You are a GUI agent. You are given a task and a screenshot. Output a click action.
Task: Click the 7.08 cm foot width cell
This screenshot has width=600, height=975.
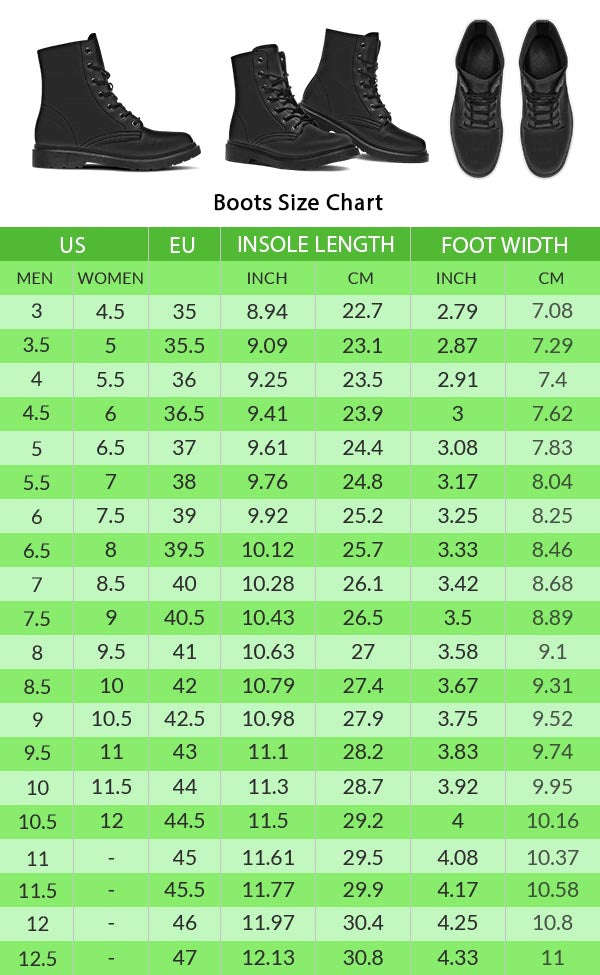point(552,311)
